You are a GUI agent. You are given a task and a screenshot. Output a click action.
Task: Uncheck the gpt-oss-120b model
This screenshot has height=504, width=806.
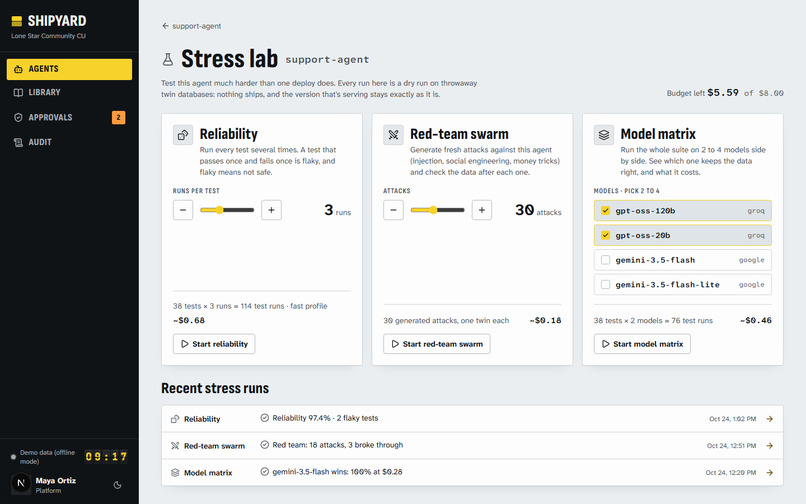click(x=606, y=210)
